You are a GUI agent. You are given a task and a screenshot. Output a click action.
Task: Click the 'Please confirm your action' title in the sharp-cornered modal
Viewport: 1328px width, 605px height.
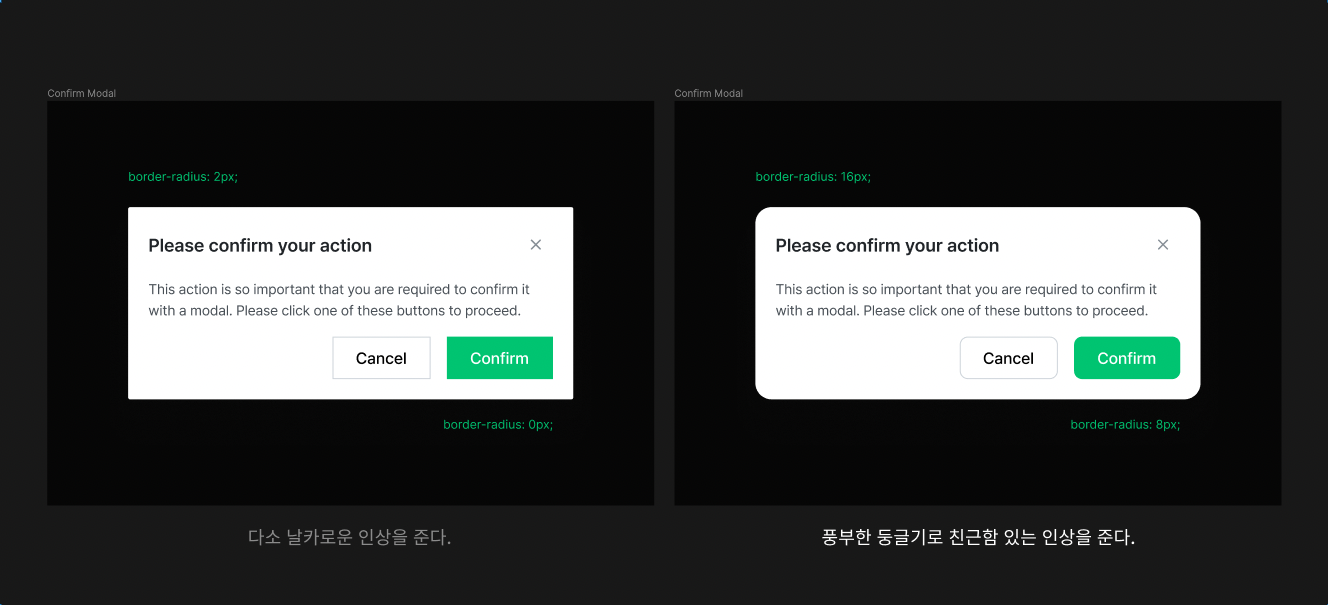click(x=260, y=246)
